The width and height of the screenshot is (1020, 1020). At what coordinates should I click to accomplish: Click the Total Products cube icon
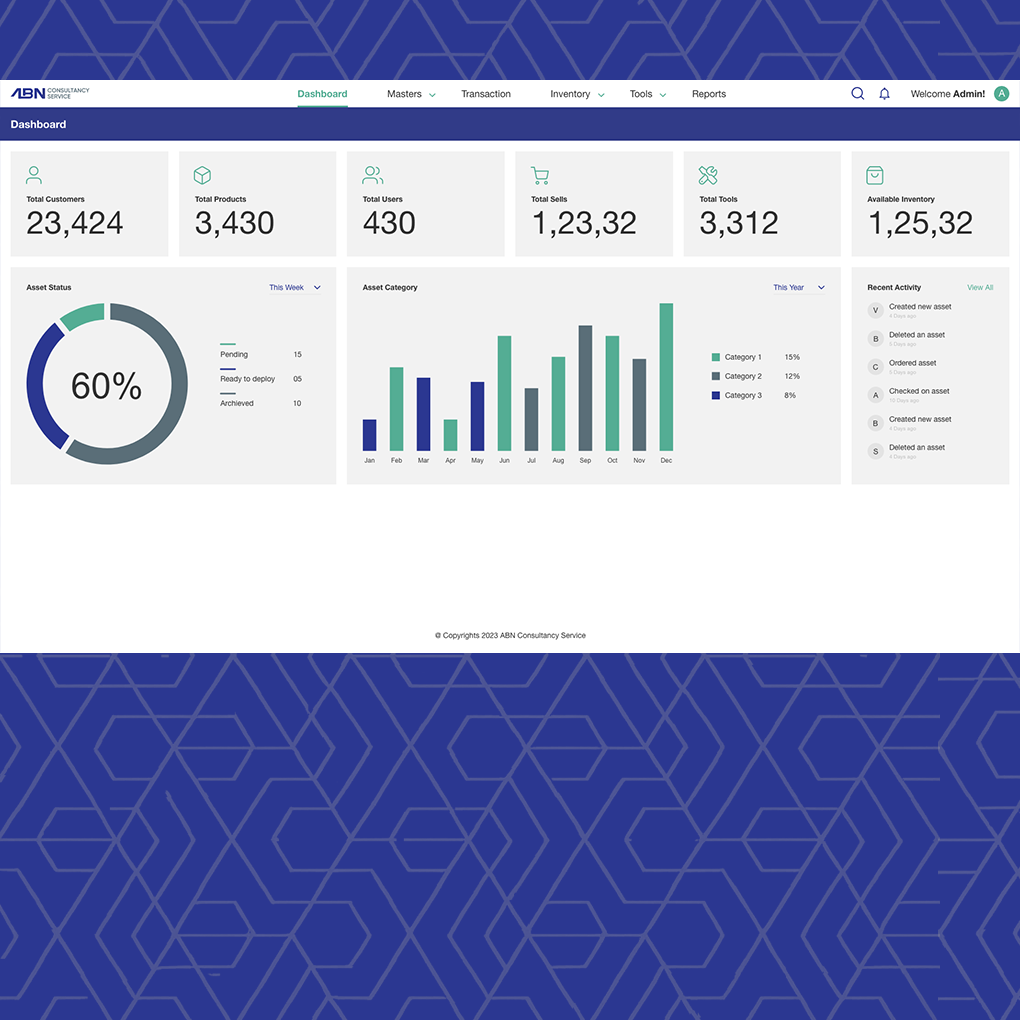pos(202,175)
